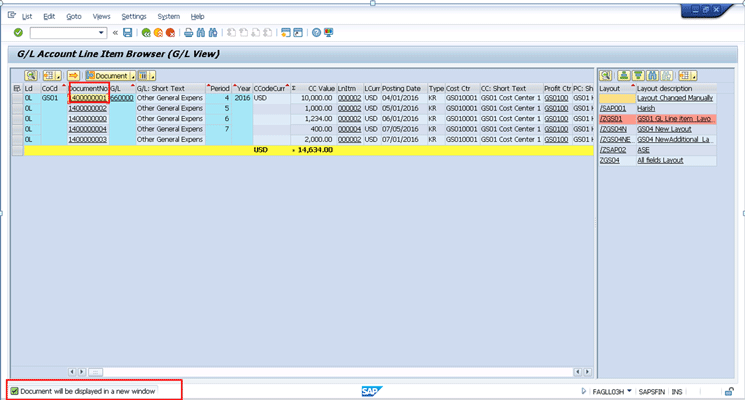Click the orange arrow icon next to Document
The width and height of the screenshot is (745, 400).
[x=74, y=75]
